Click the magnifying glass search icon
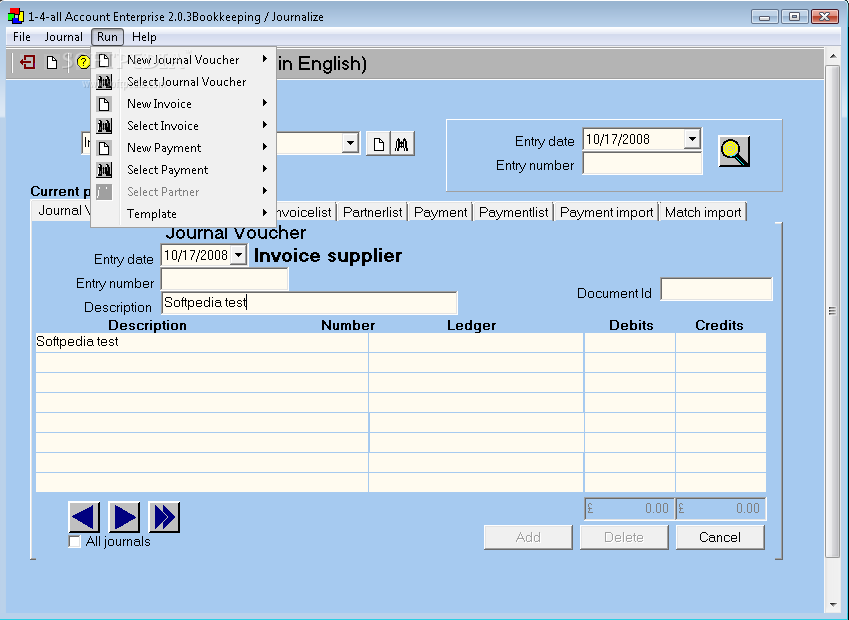Image resolution: width=849 pixels, height=620 pixels. (734, 151)
